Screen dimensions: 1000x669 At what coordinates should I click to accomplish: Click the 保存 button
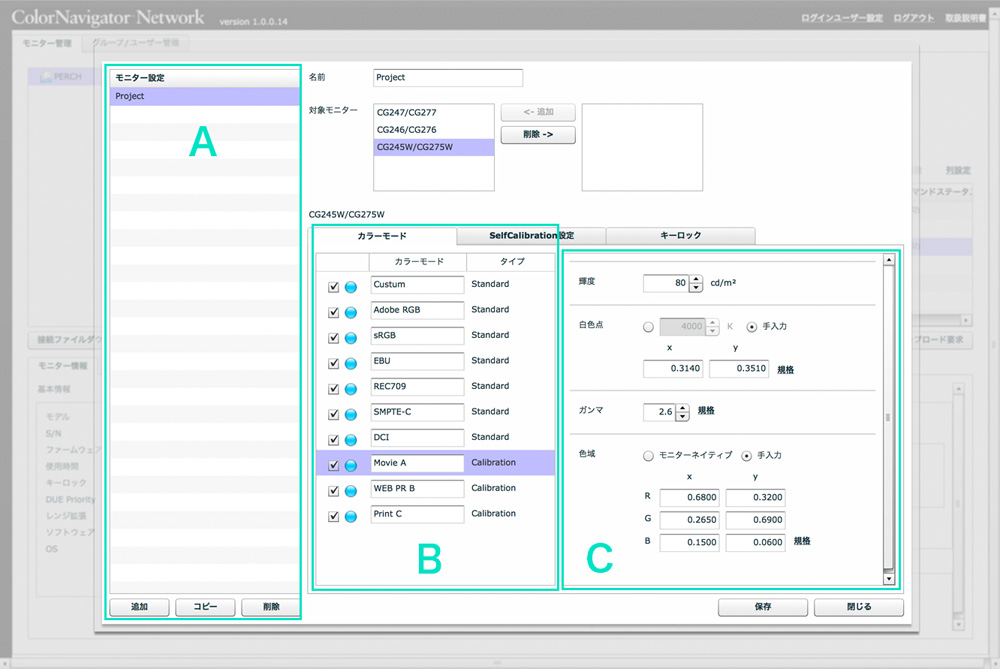(763, 607)
